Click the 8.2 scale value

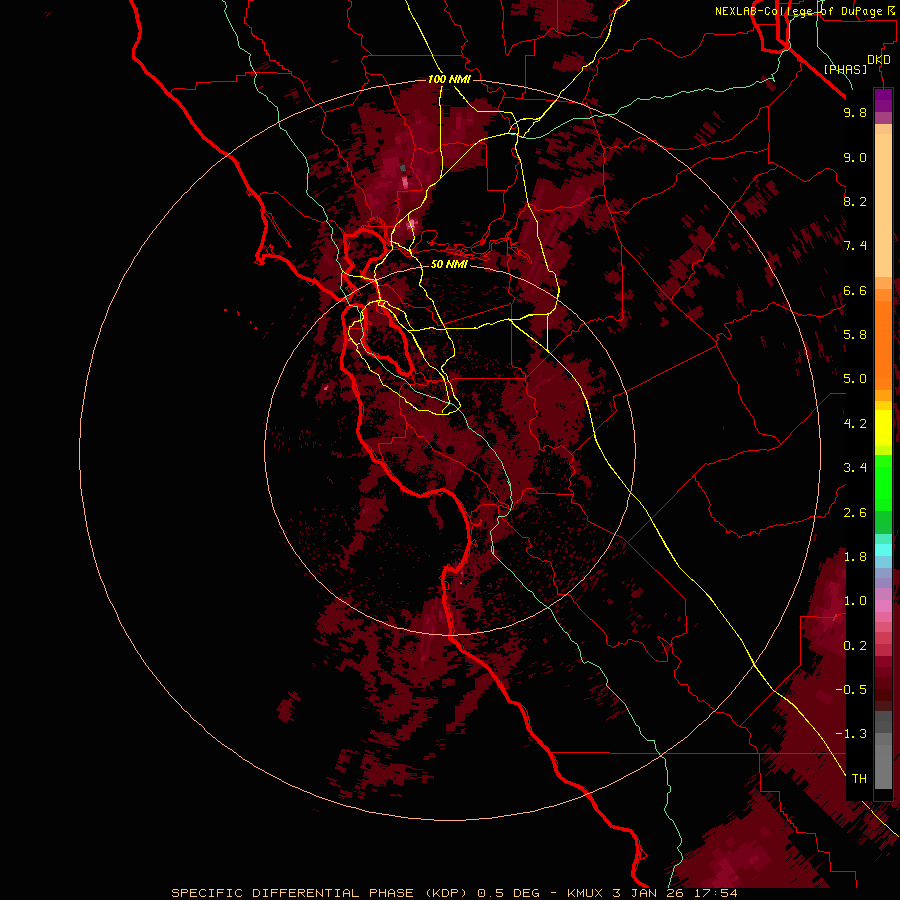(855, 201)
